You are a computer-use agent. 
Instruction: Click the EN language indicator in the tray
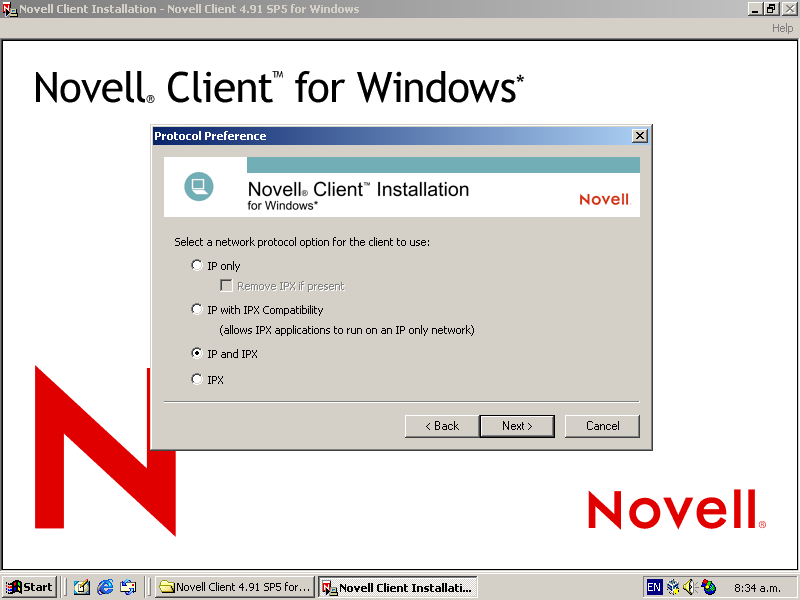click(x=654, y=587)
